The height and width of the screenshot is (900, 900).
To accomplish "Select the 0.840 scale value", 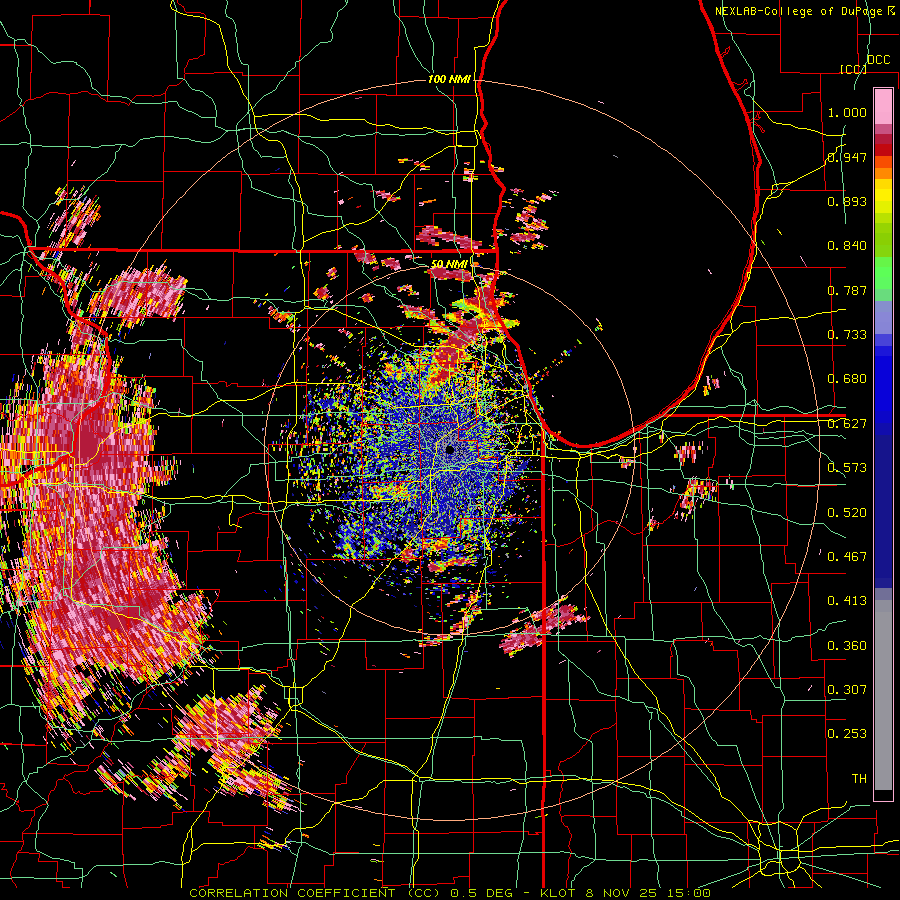I will (x=847, y=246).
